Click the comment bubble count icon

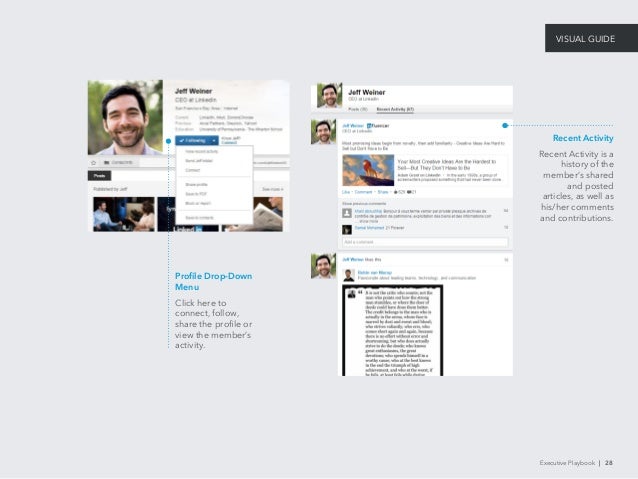pos(409,192)
